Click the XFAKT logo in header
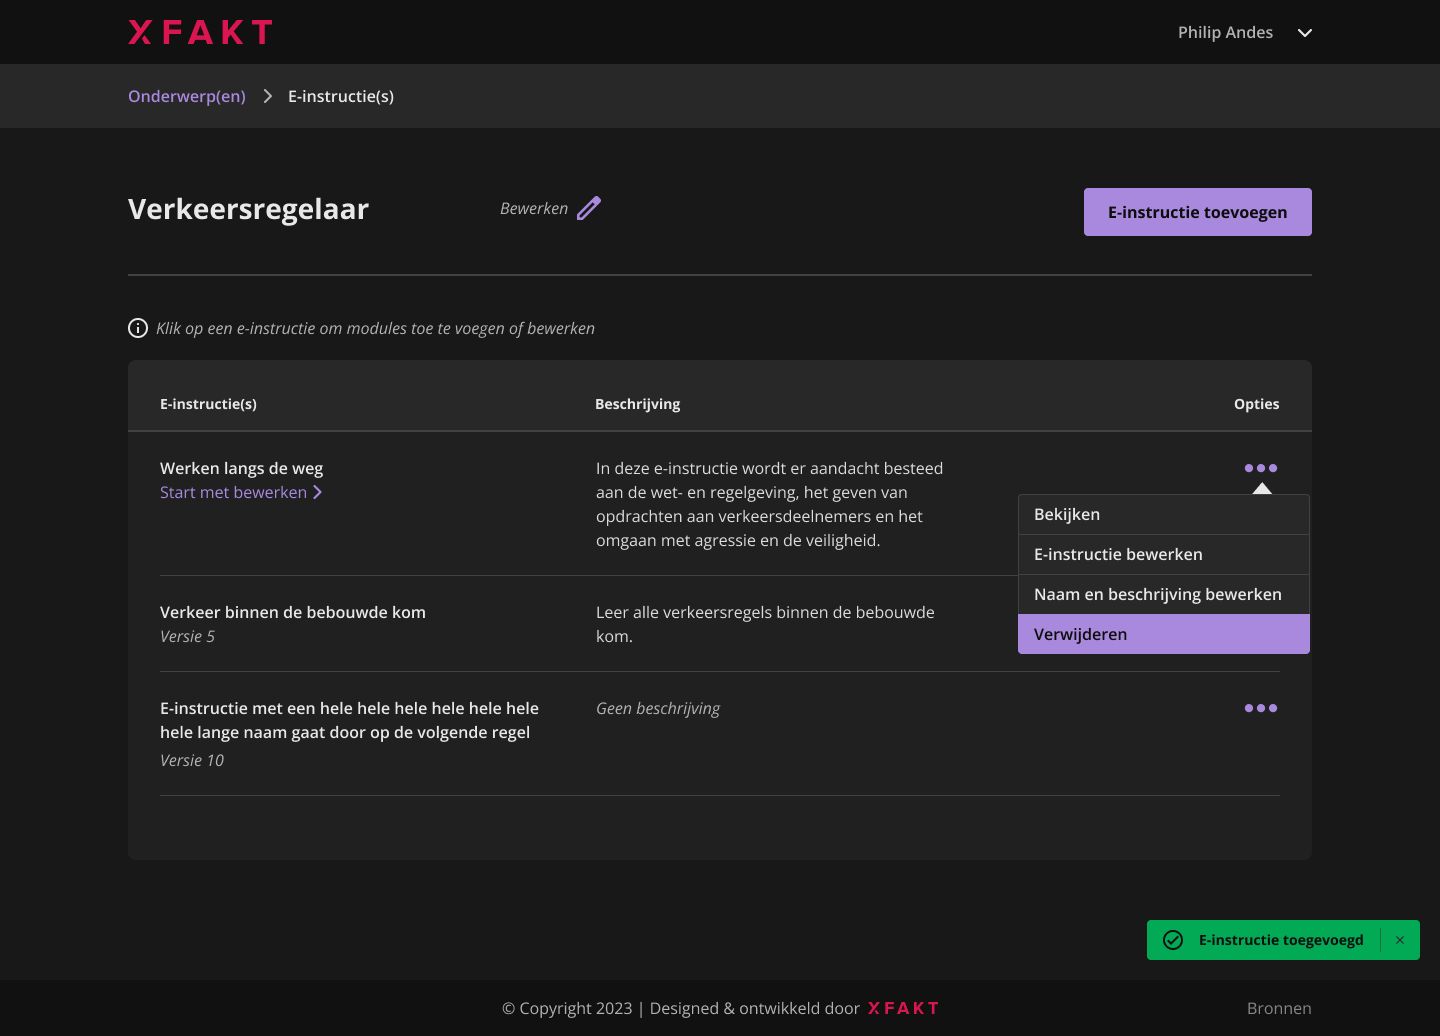Image resolution: width=1440 pixels, height=1036 pixels. [200, 32]
